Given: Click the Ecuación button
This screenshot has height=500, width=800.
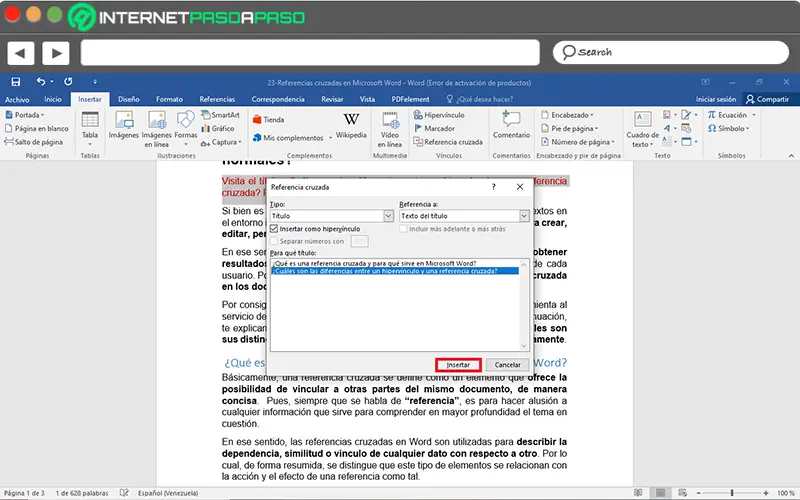Looking at the screenshot, I should pyautogui.click(x=727, y=115).
